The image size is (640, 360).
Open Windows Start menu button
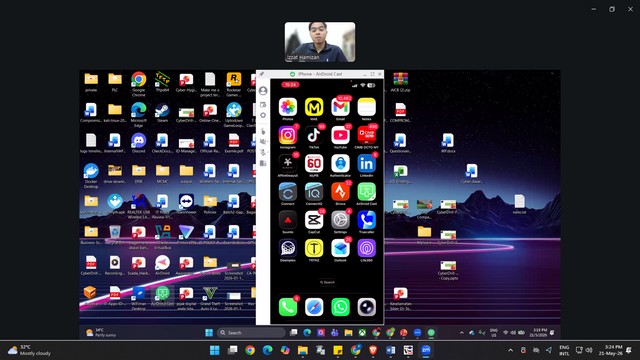click(215, 350)
